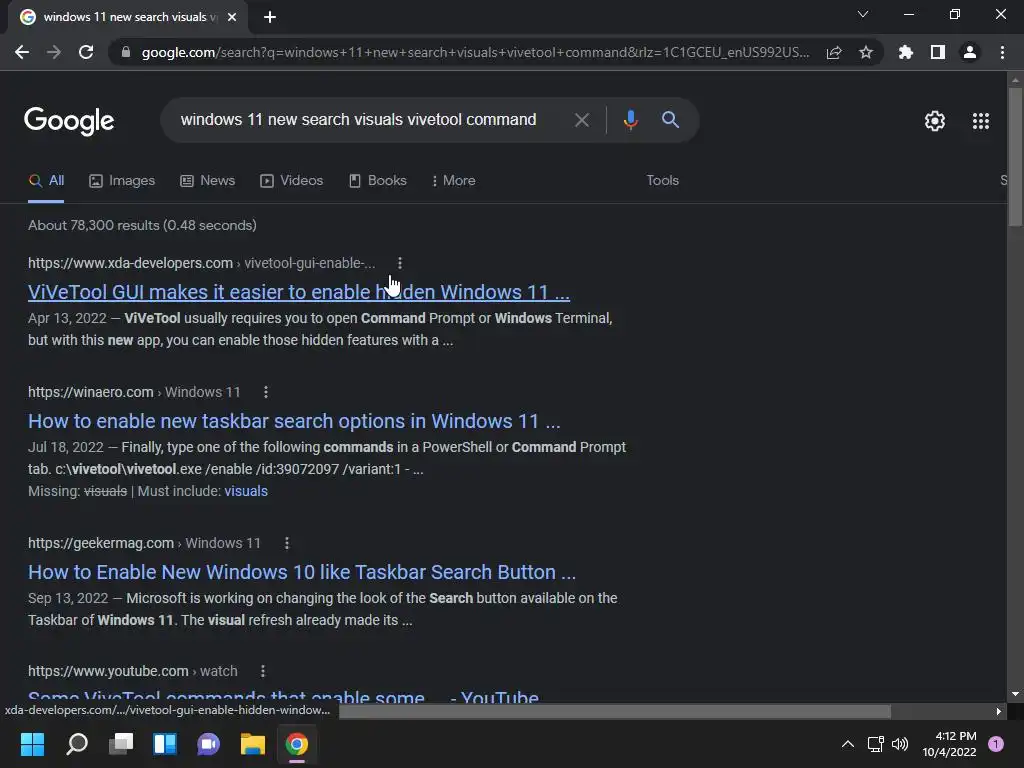Click the horizontal scrollbar thumb
The image size is (1024, 768).
click(614, 711)
